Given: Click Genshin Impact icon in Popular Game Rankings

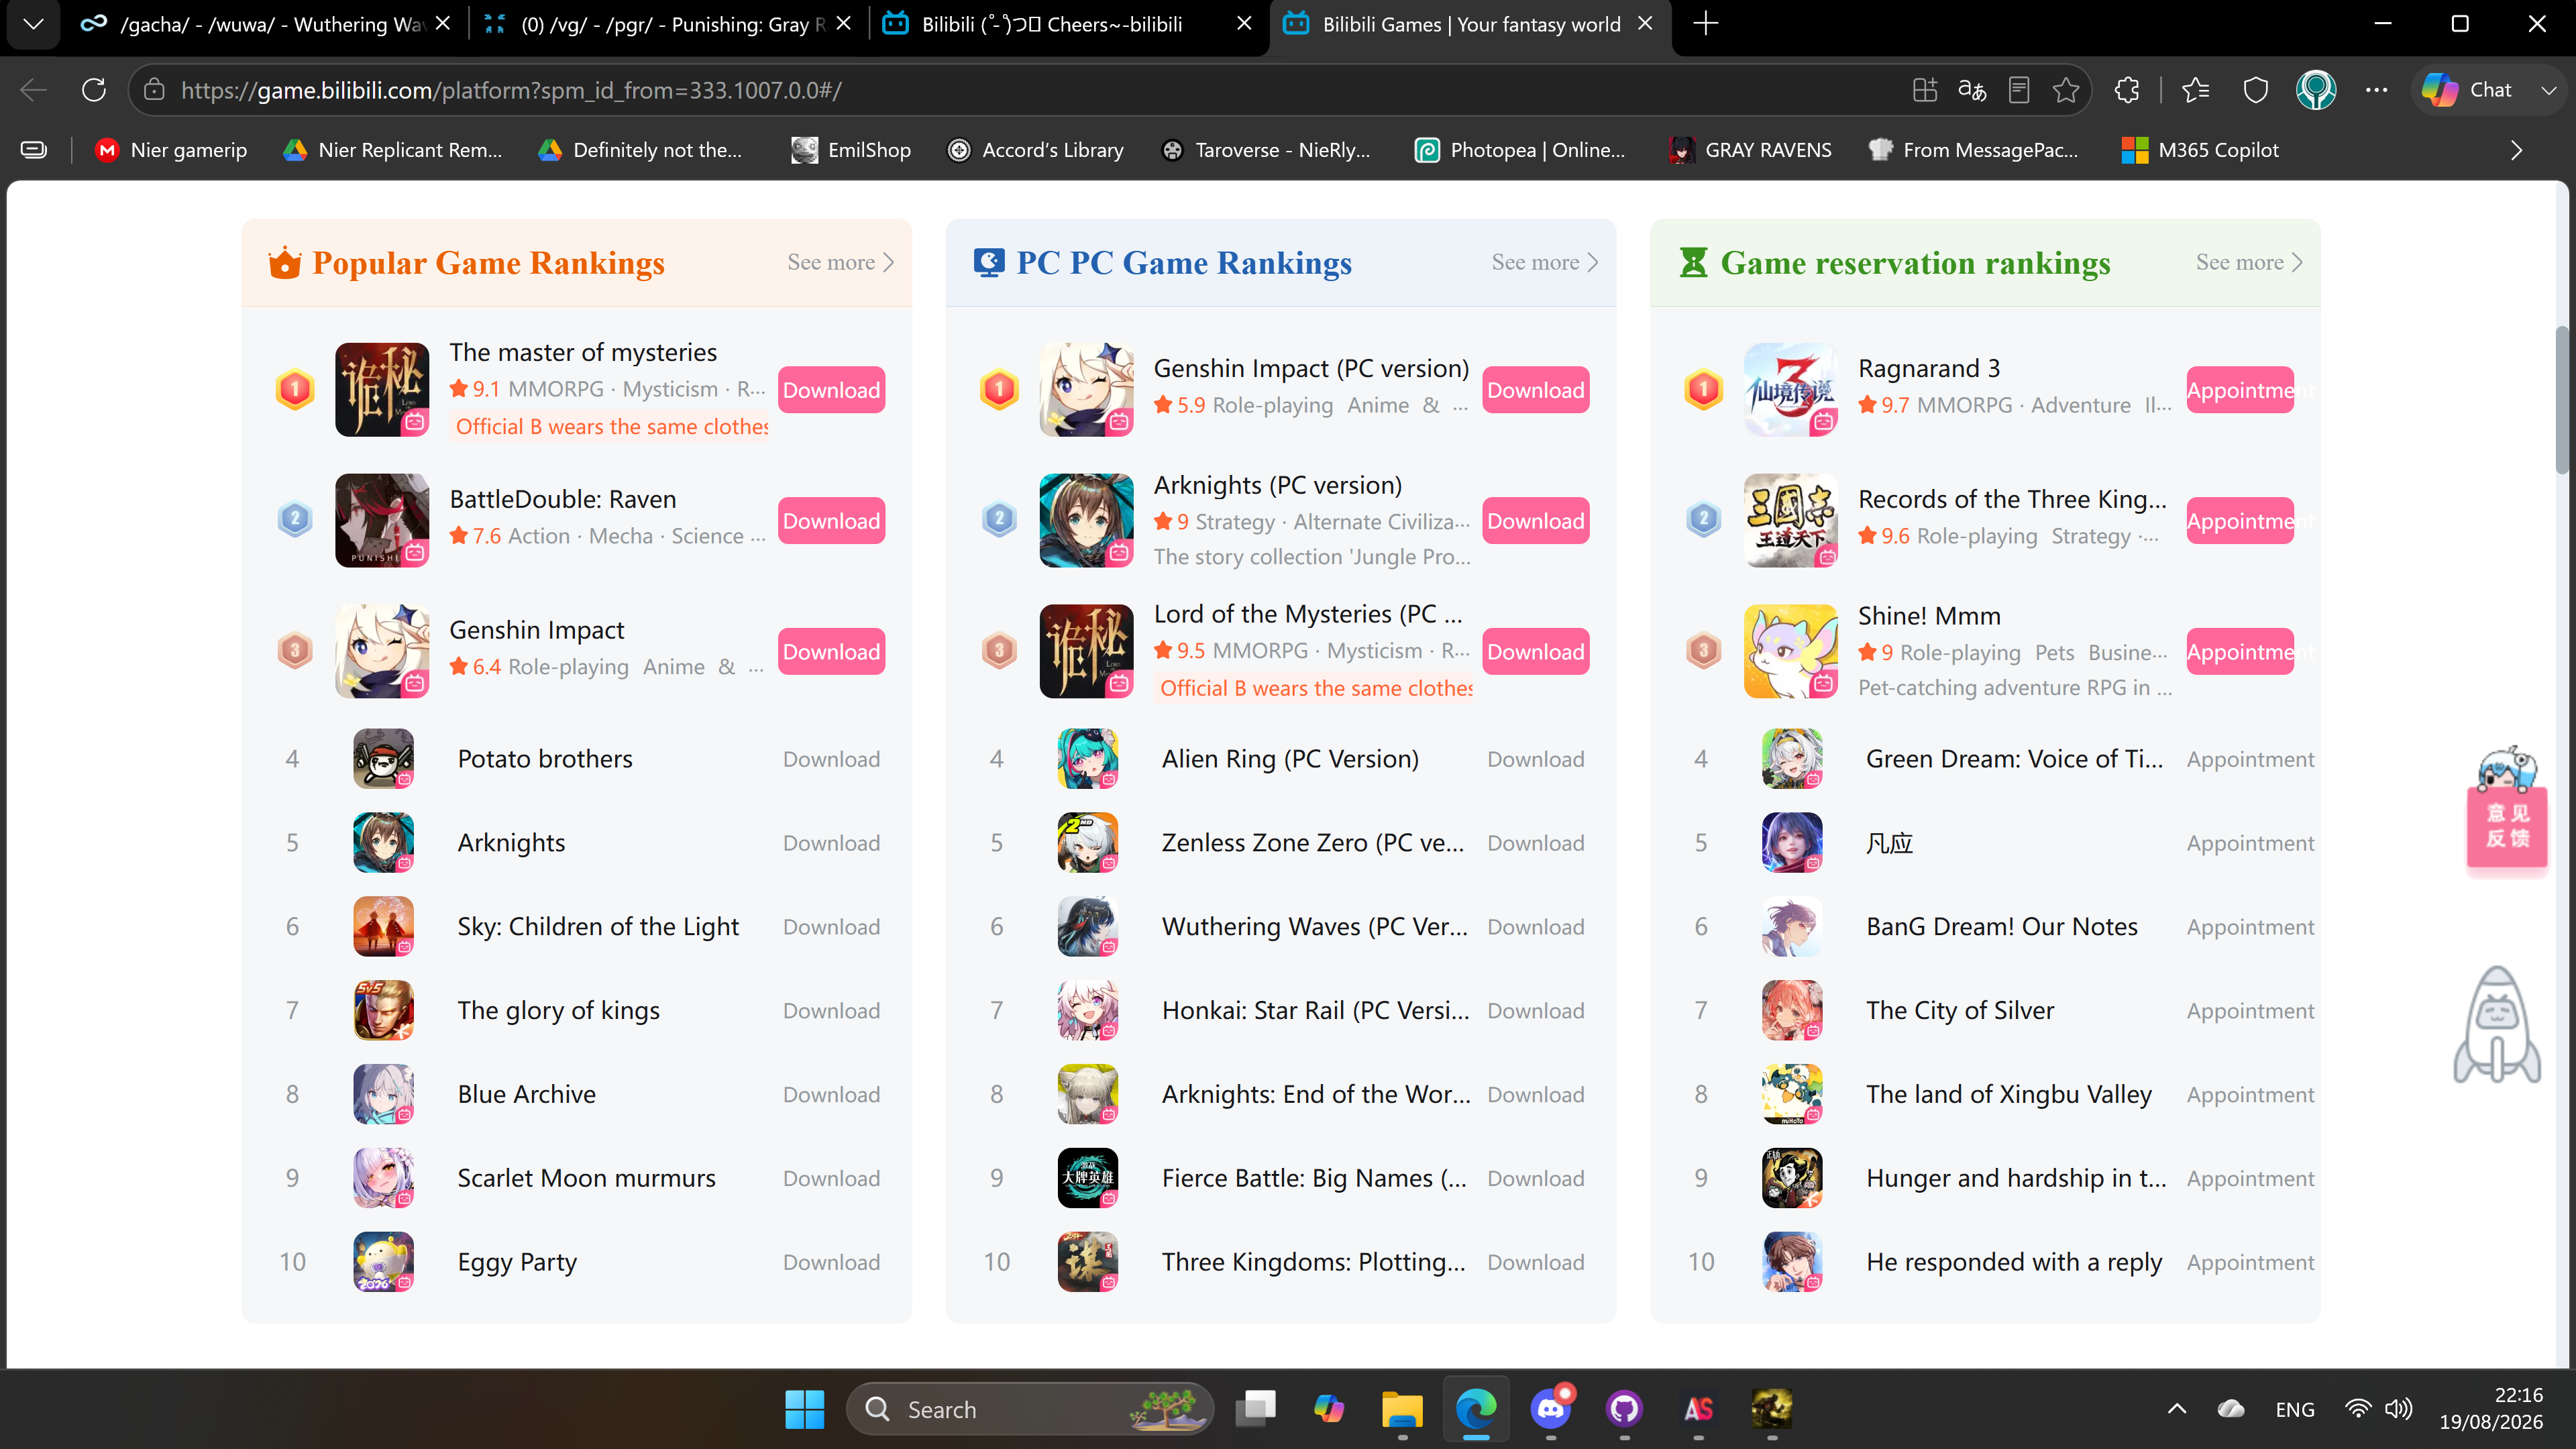Looking at the screenshot, I should click(x=382, y=651).
